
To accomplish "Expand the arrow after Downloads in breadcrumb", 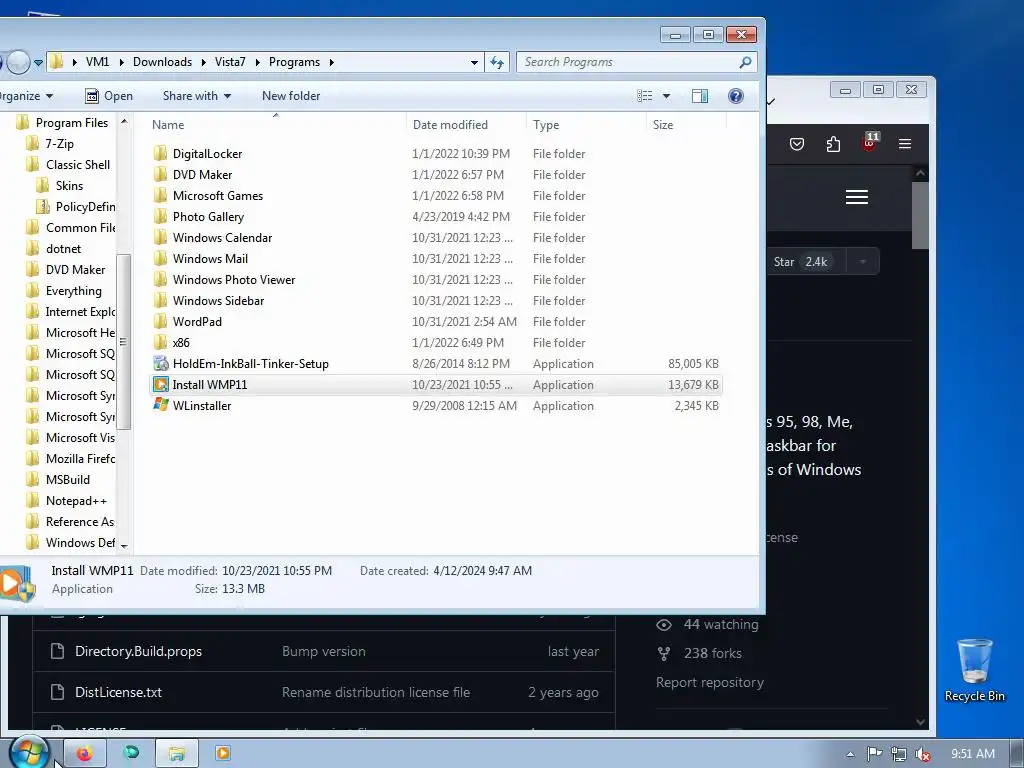I will point(203,62).
